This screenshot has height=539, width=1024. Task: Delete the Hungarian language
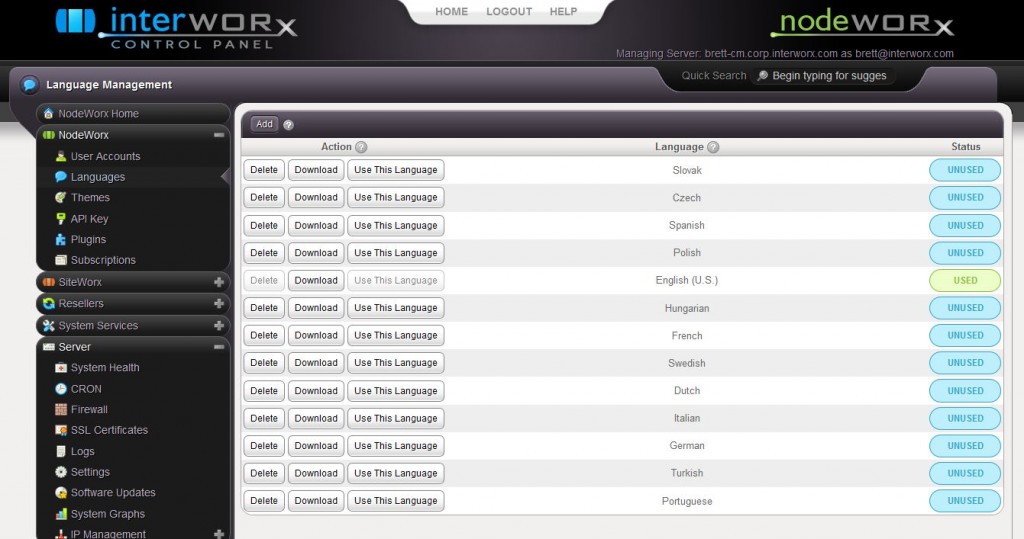click(x=264, y=308)
